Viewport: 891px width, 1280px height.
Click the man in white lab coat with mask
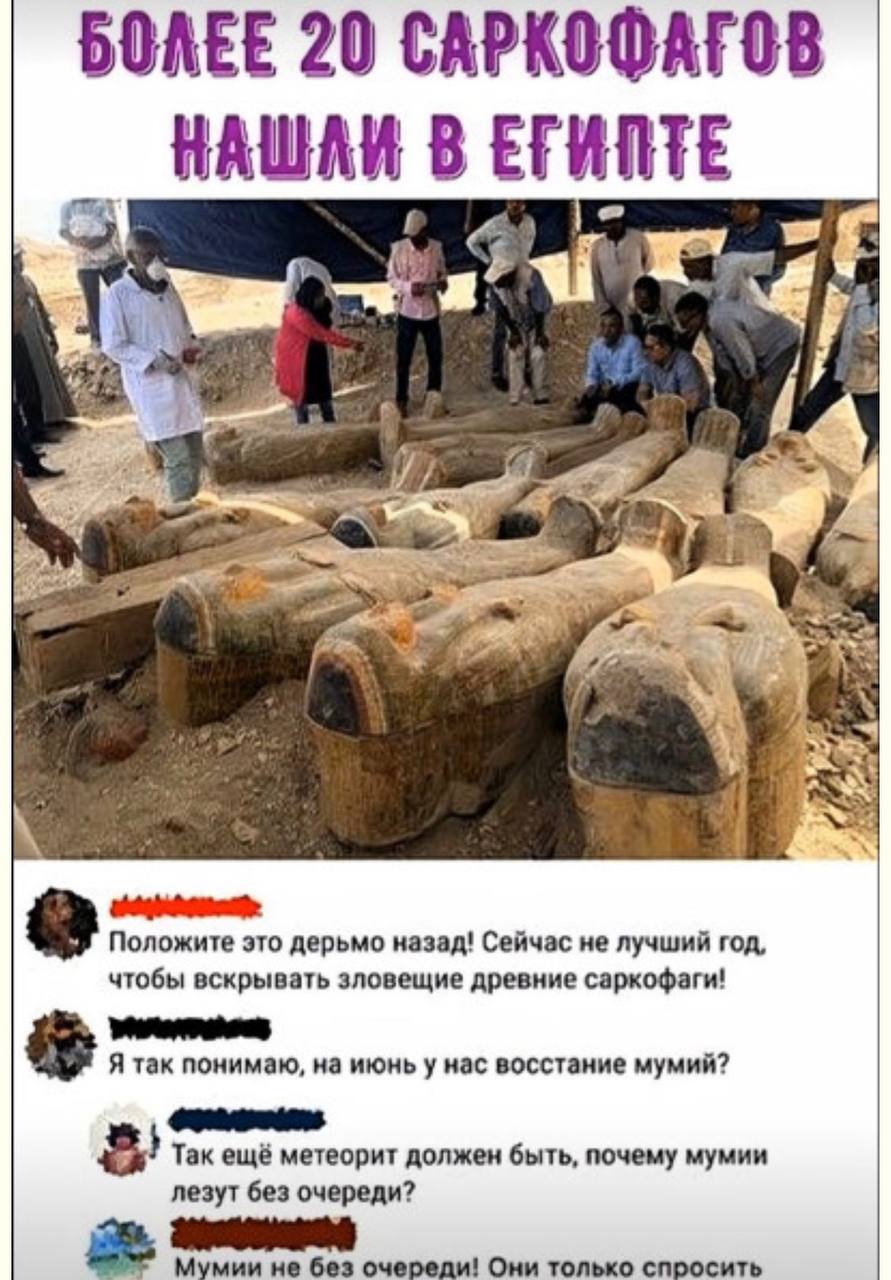click(x=152, y=362)
